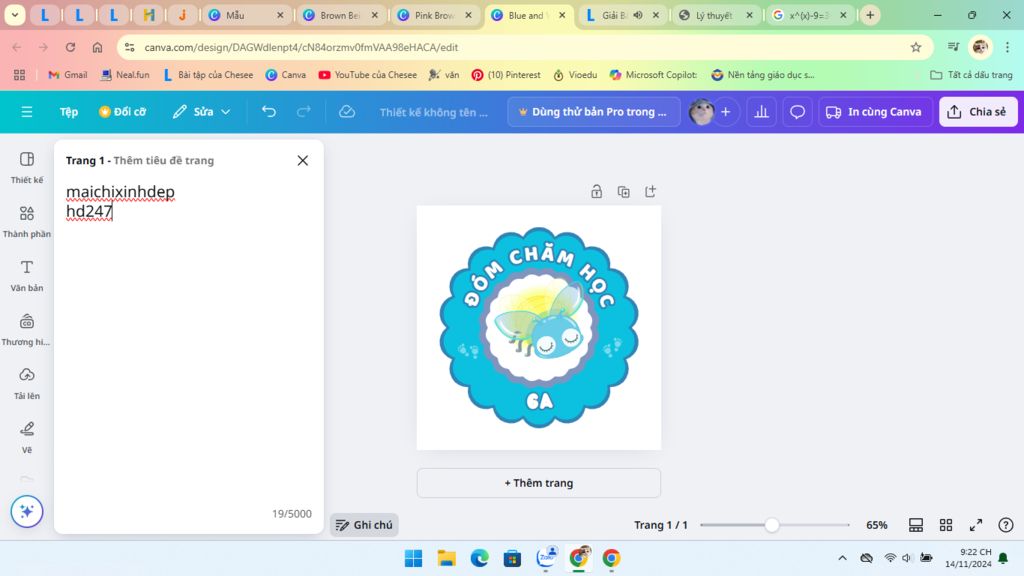Switch to scroll view icon
1024x576 pixels.
point(916,525)
